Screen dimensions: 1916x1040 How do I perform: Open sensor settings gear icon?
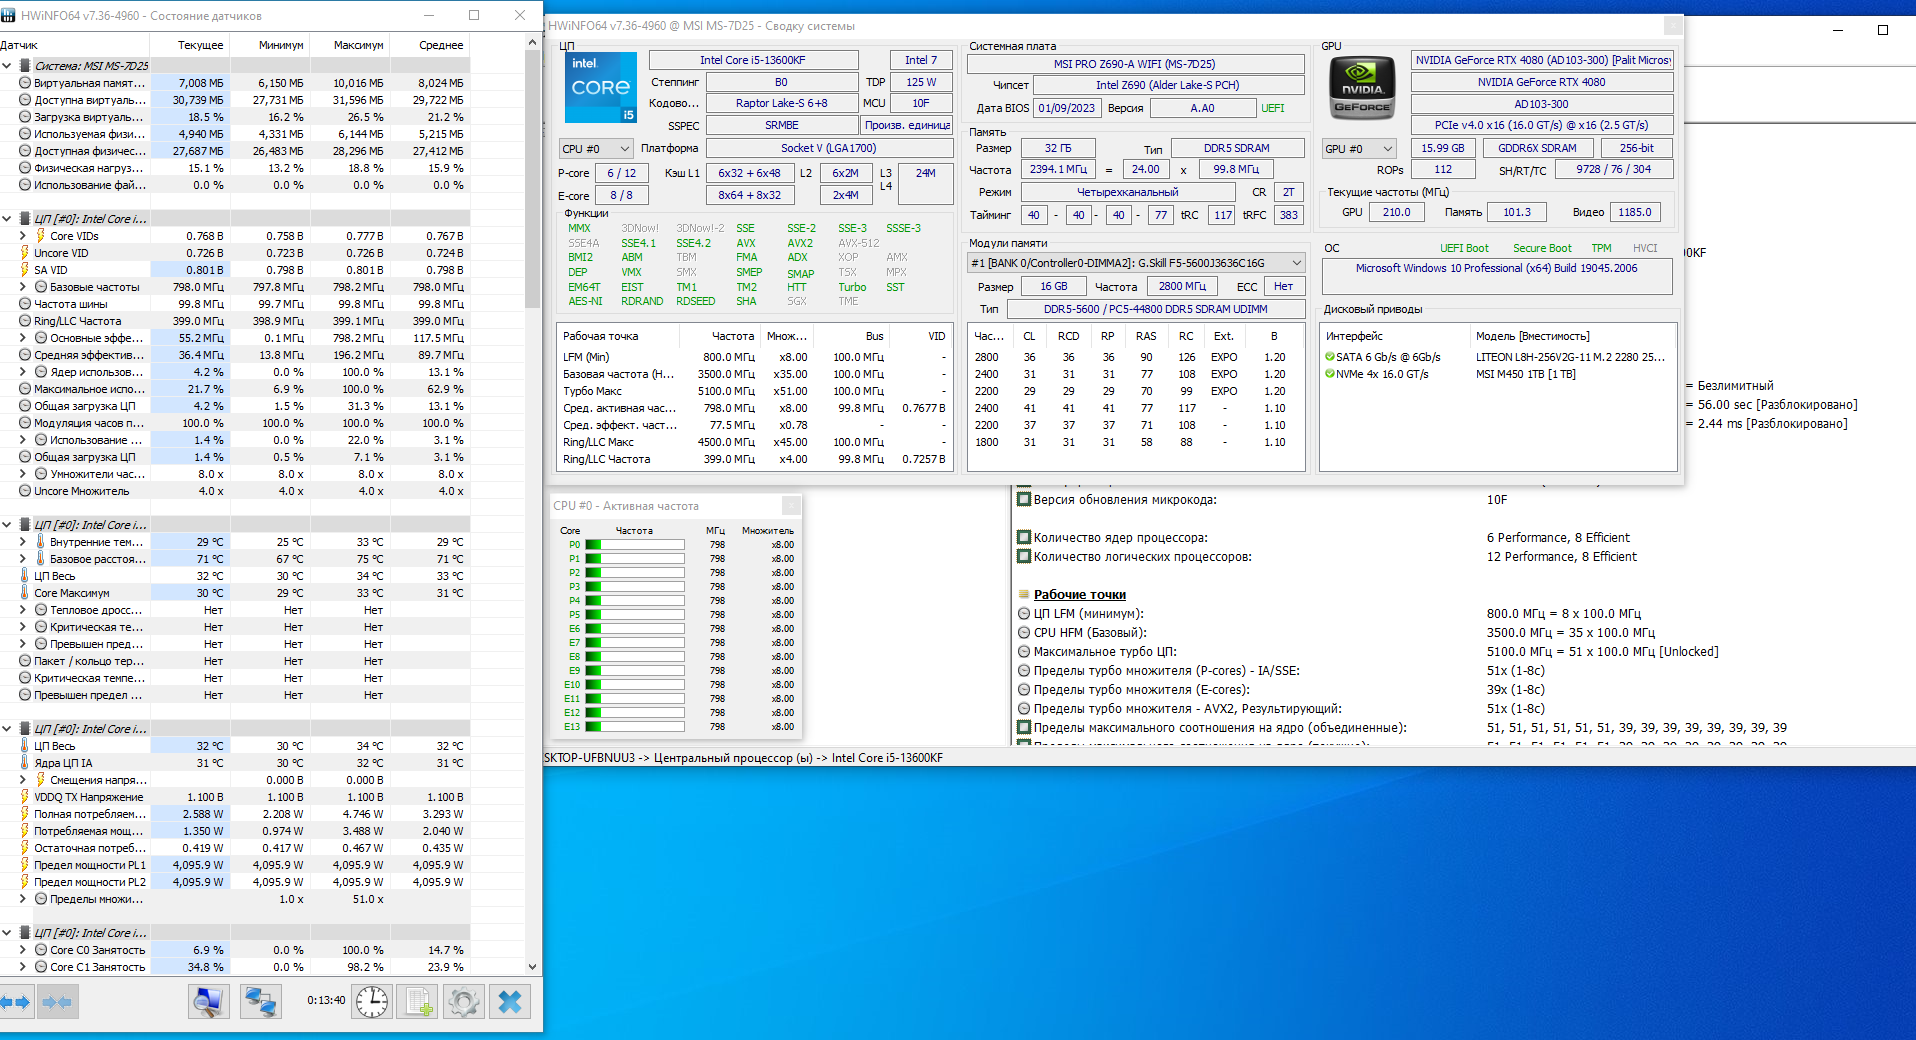coord(464,1001)
